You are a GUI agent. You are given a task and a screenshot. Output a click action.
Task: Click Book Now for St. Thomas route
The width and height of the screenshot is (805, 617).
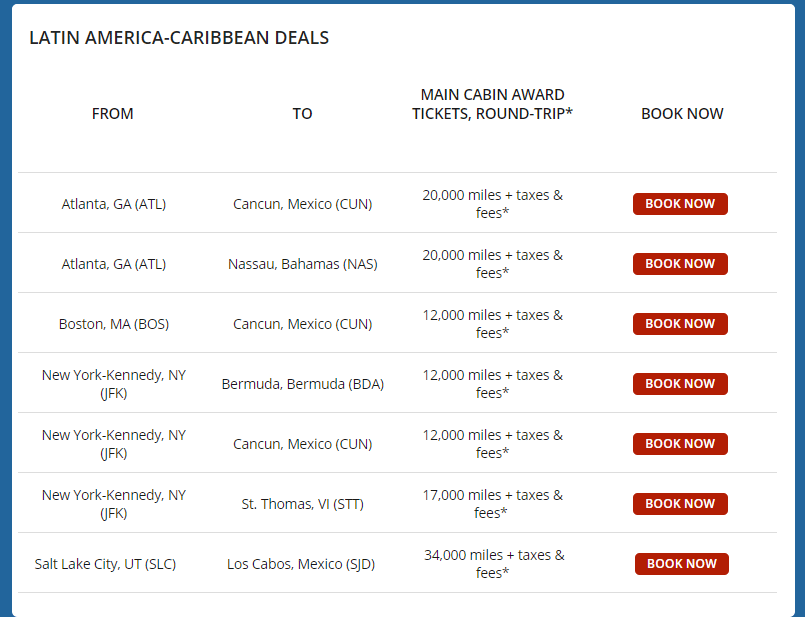(x=680, y=504)
